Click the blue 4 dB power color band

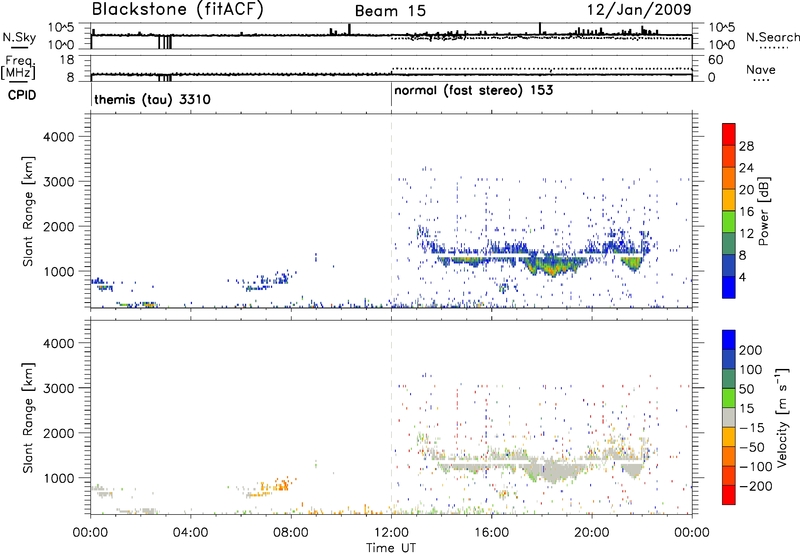pos(729,287)
